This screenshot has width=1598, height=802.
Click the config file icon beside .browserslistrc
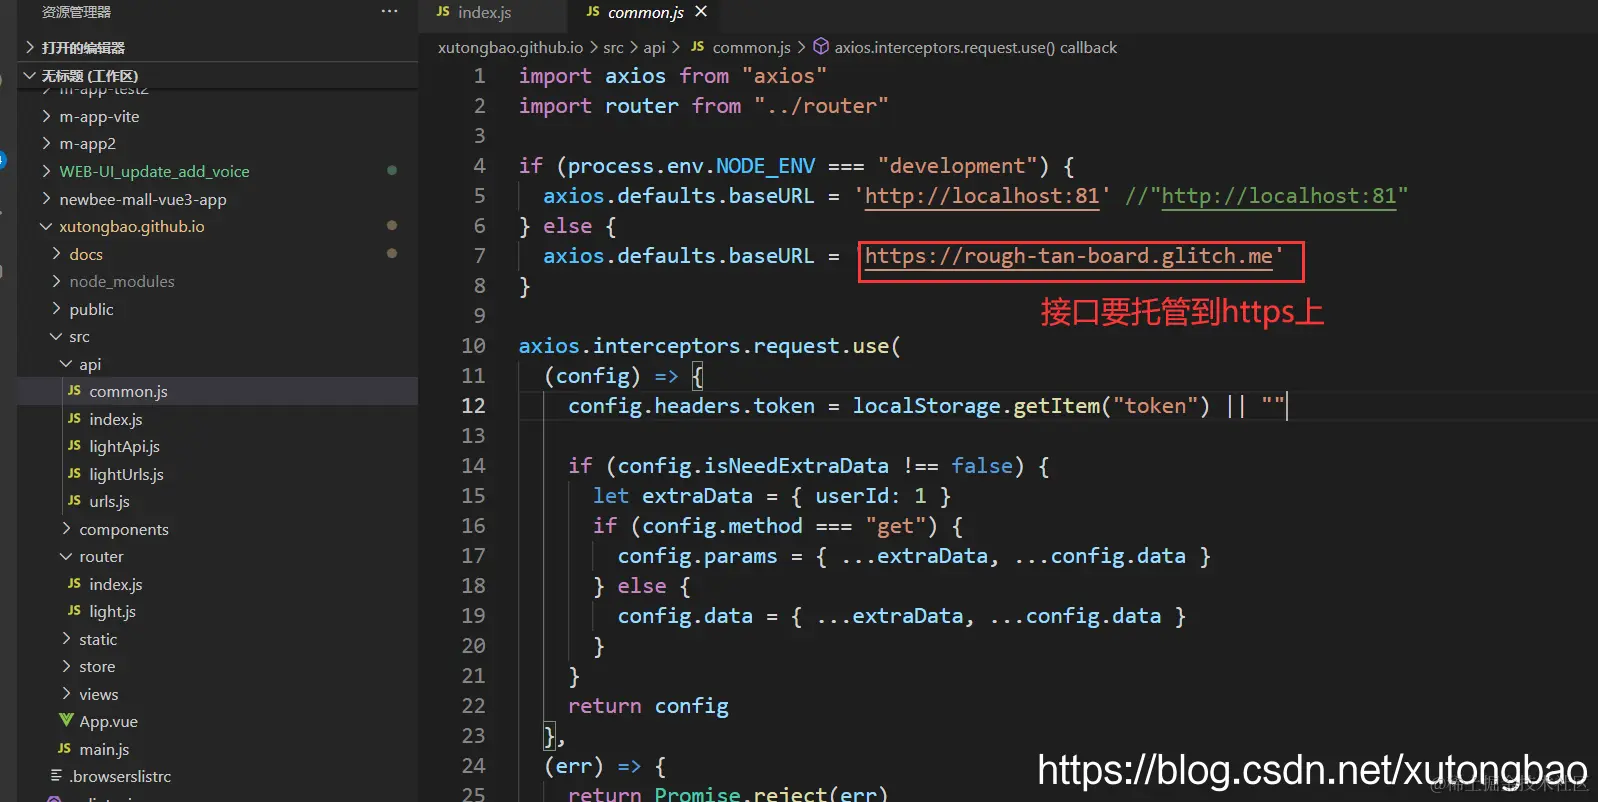coord(56,776)
